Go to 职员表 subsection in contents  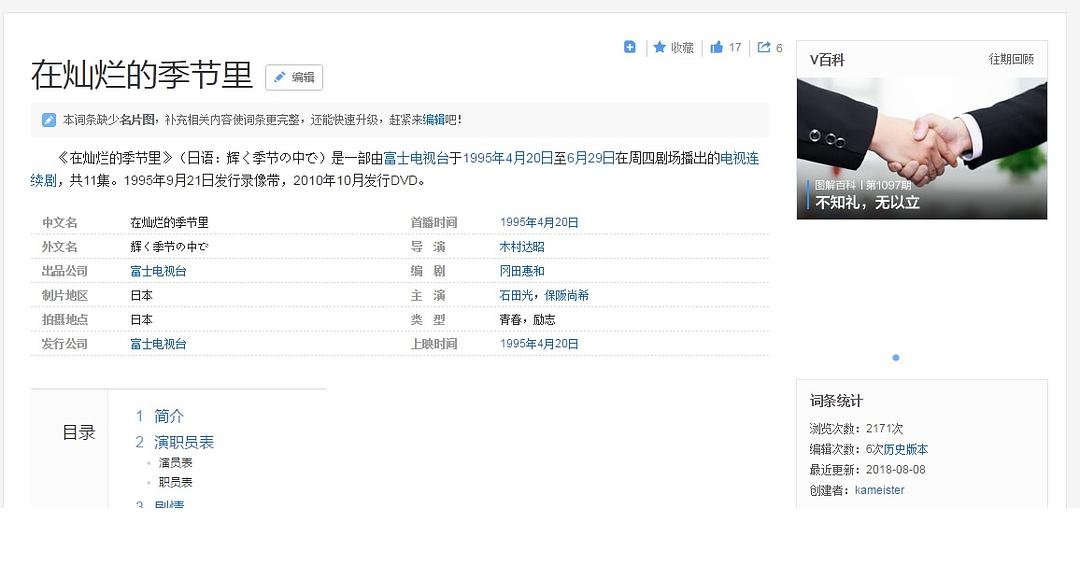point(175,482)
